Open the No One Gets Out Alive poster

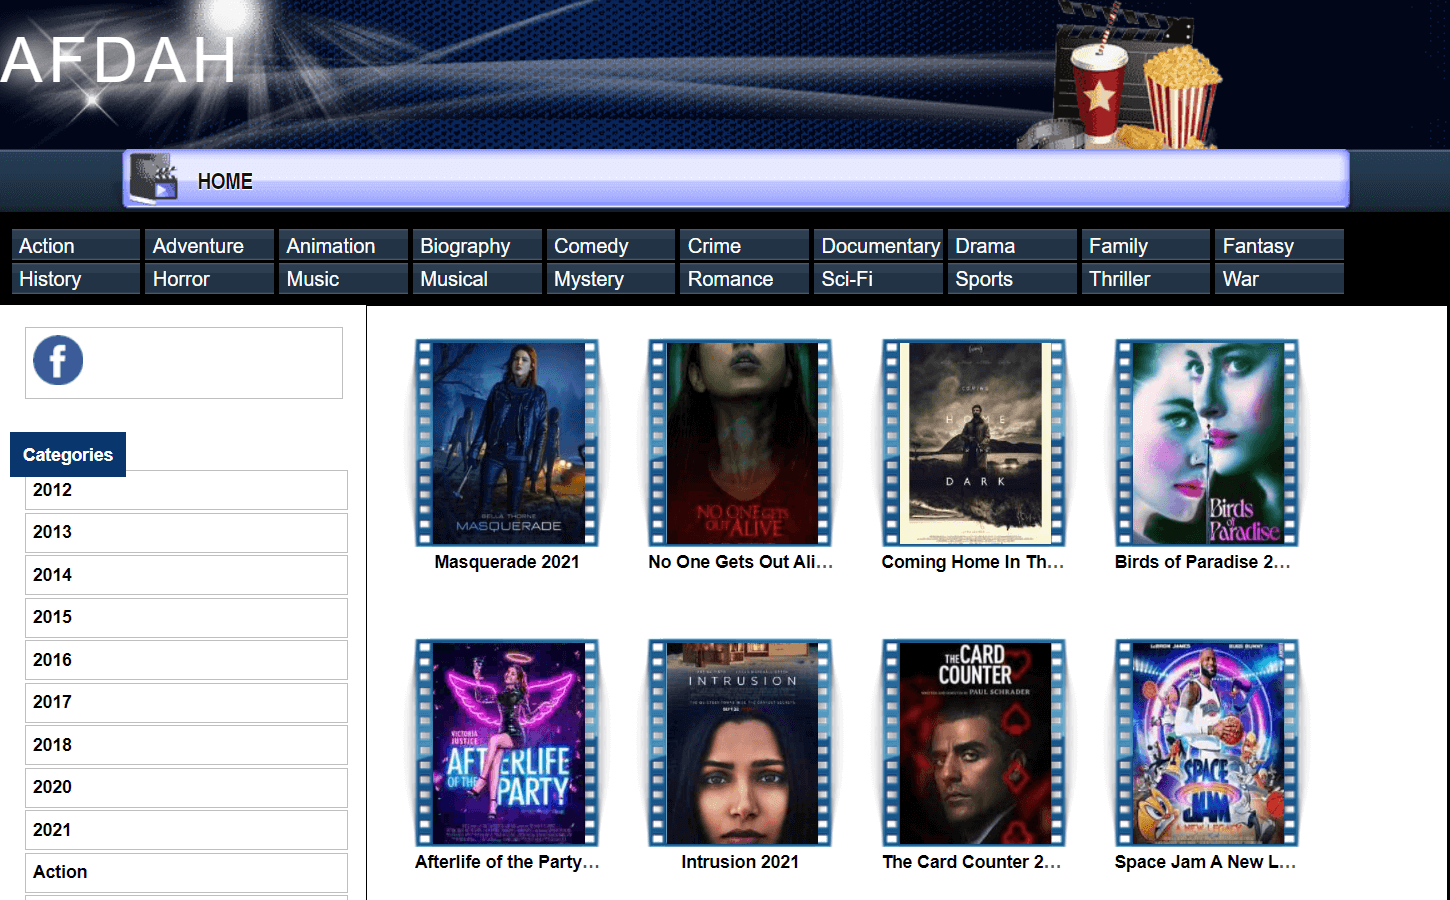coord(740,442)
